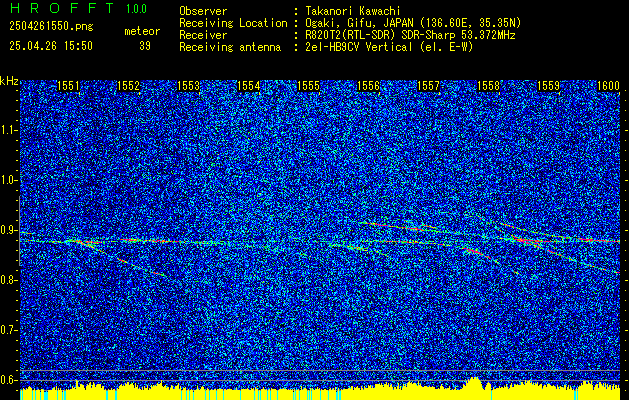
Task: Click the meteor count 39
Action: (x=145, y=46)
